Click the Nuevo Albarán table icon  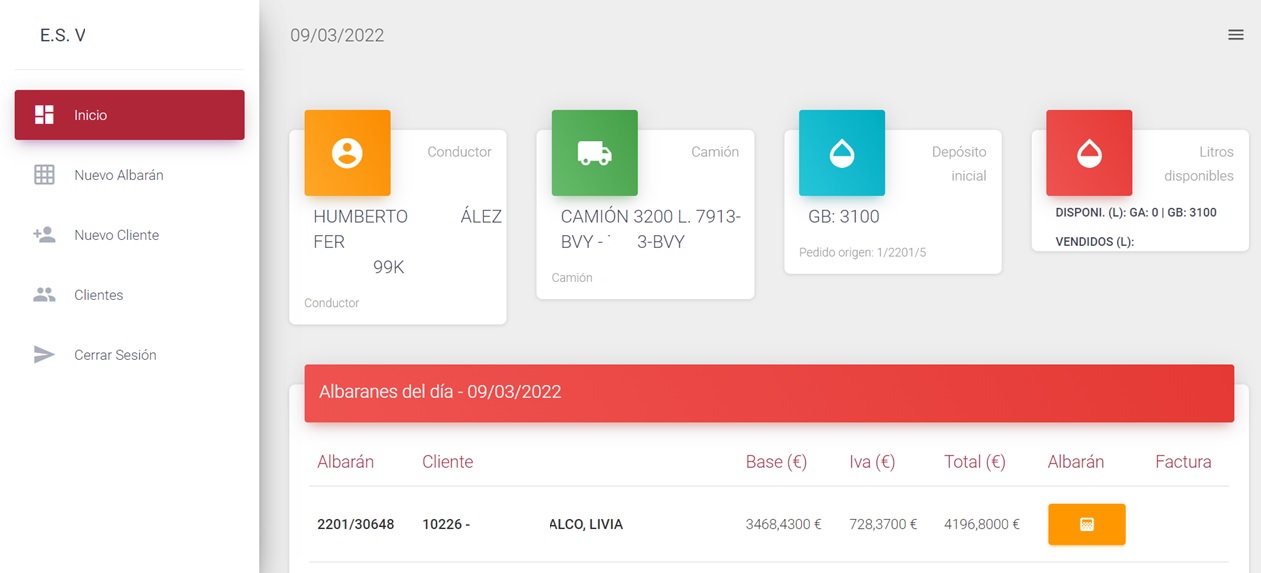pyautogui.click(x=44, y=175)
